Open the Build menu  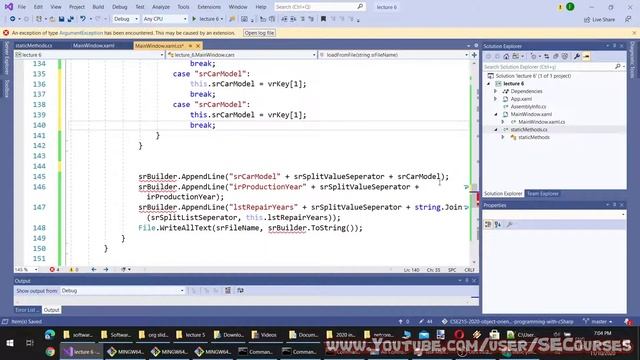[98, 7]
